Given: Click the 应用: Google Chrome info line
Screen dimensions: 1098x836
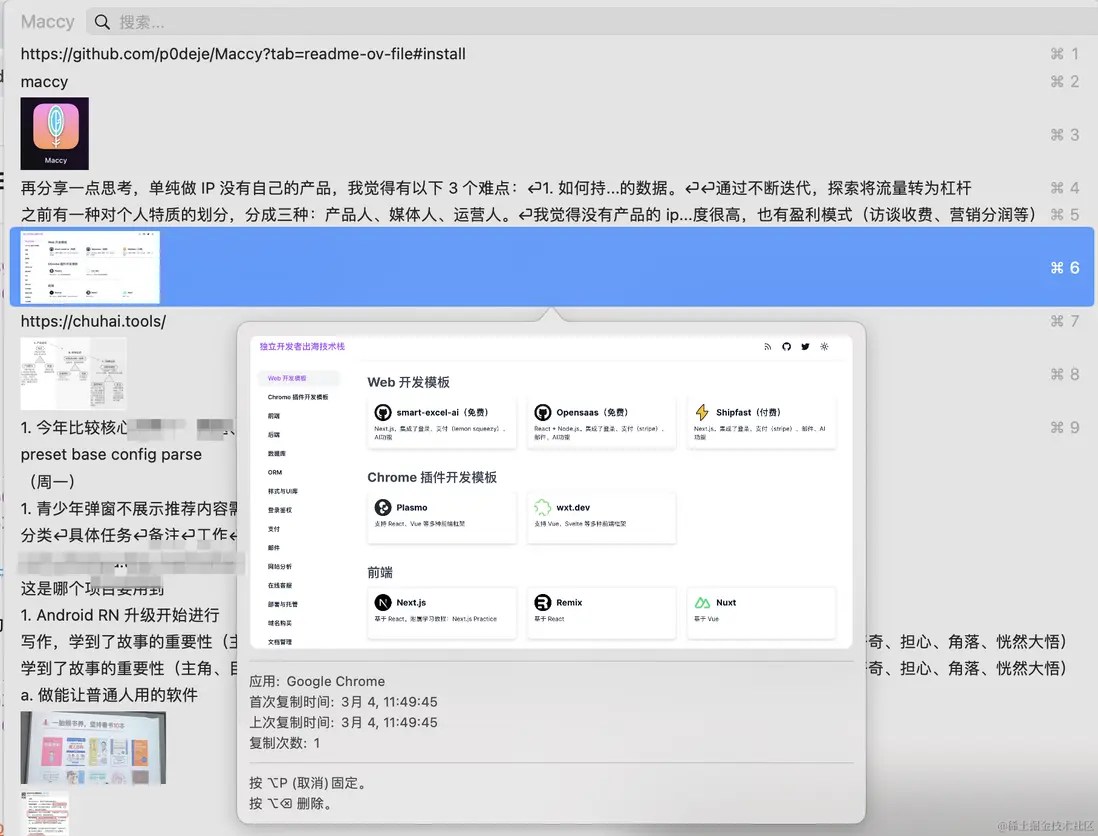Looking at the screenshot, I should tap(317, 681).
